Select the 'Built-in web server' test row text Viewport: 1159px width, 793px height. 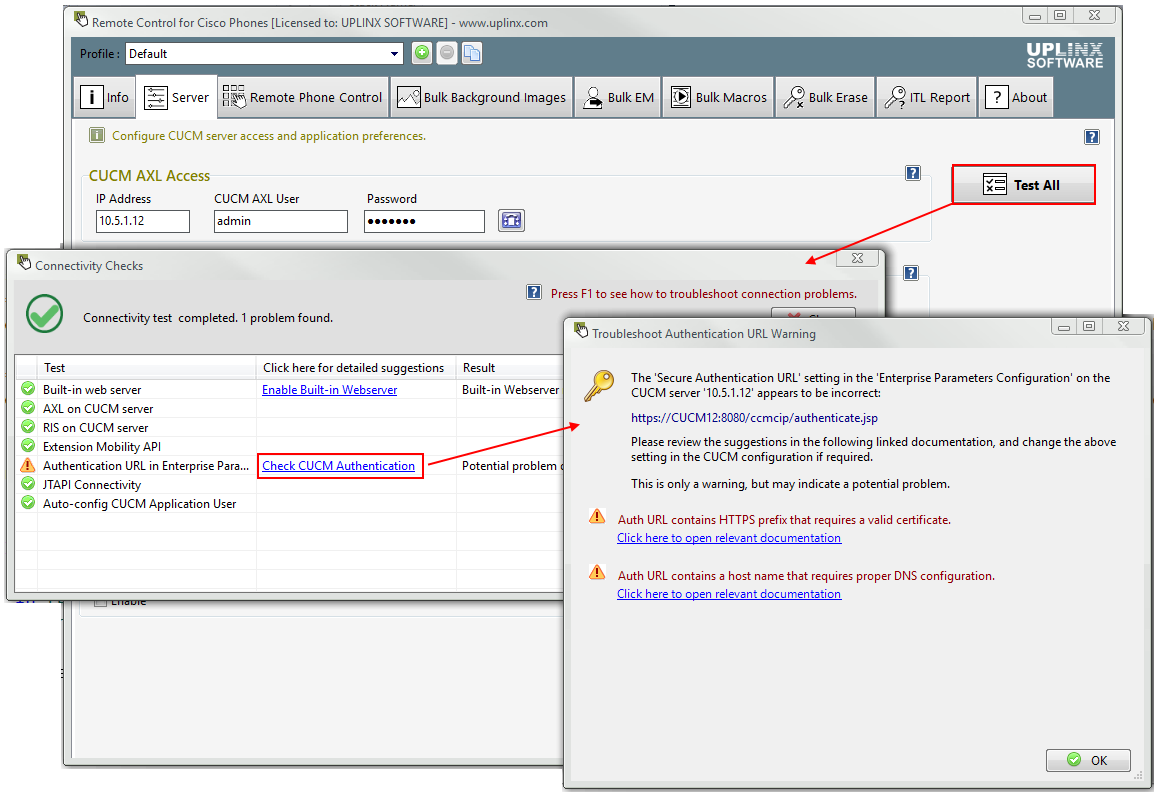[92, 390]
